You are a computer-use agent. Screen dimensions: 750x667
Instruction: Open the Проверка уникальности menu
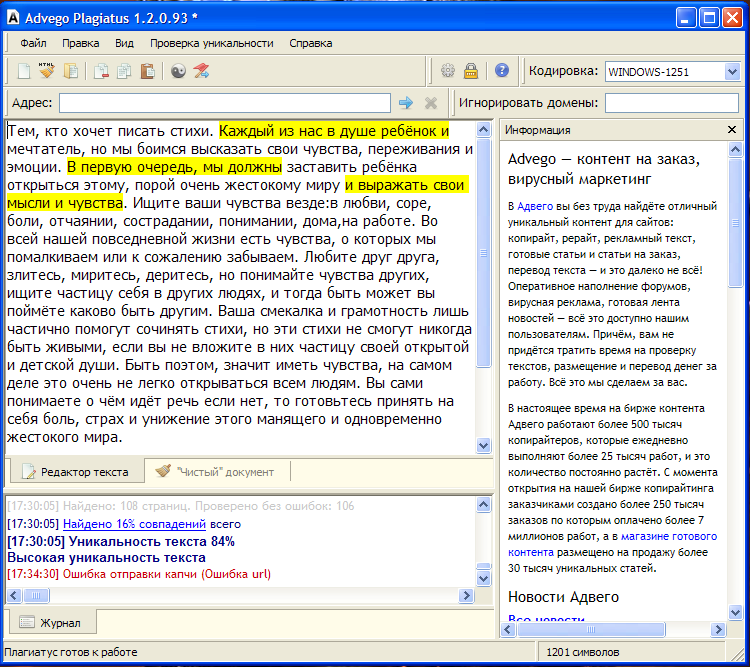click(x=211, y=43)
